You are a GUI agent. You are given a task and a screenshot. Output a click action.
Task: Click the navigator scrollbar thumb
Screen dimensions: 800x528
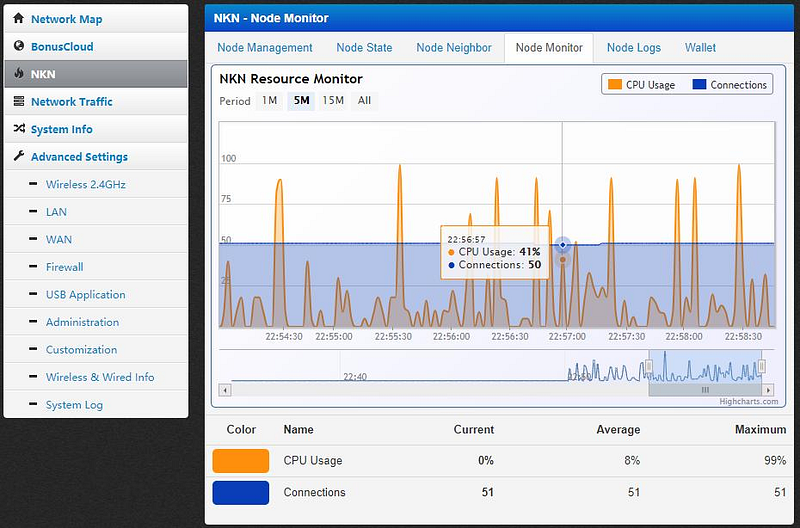pos(705,390)
